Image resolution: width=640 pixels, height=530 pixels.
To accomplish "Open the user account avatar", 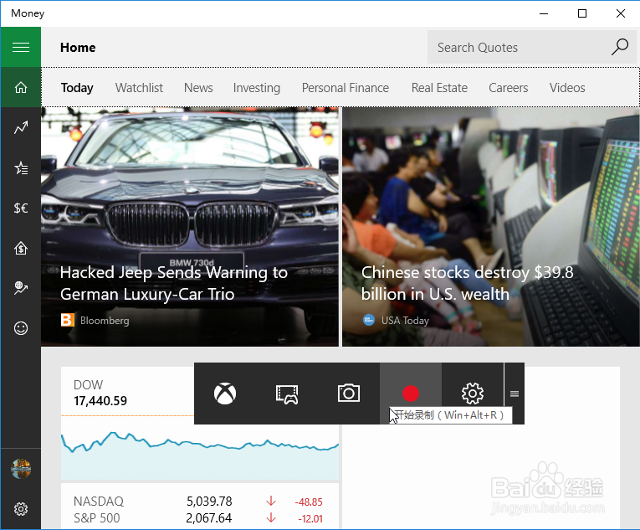I will [21, 469].
